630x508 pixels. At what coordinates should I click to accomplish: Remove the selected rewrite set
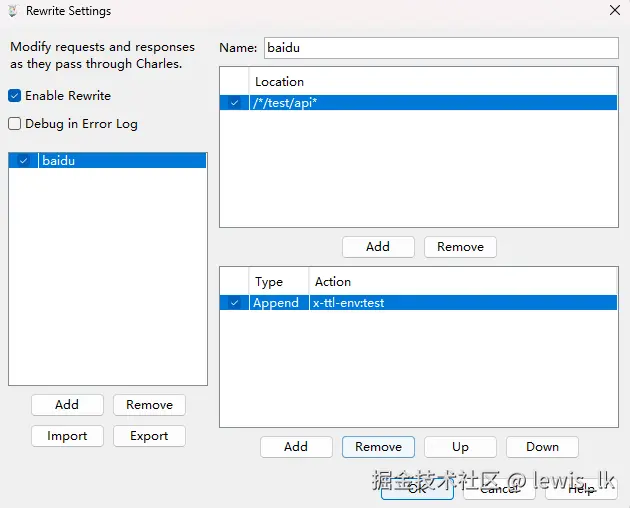(x=149, y=405)
